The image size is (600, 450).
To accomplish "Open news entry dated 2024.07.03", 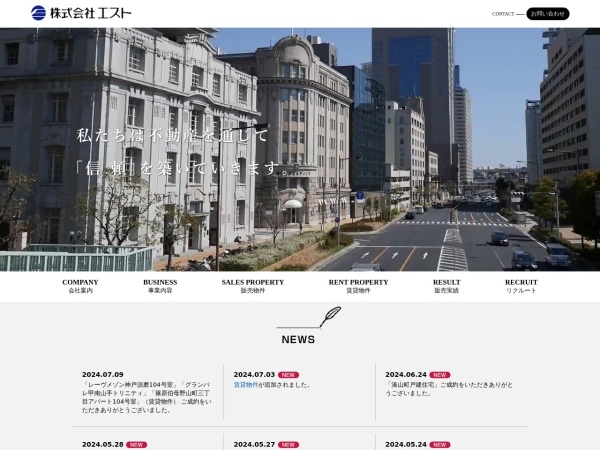I will click(254, 375).
